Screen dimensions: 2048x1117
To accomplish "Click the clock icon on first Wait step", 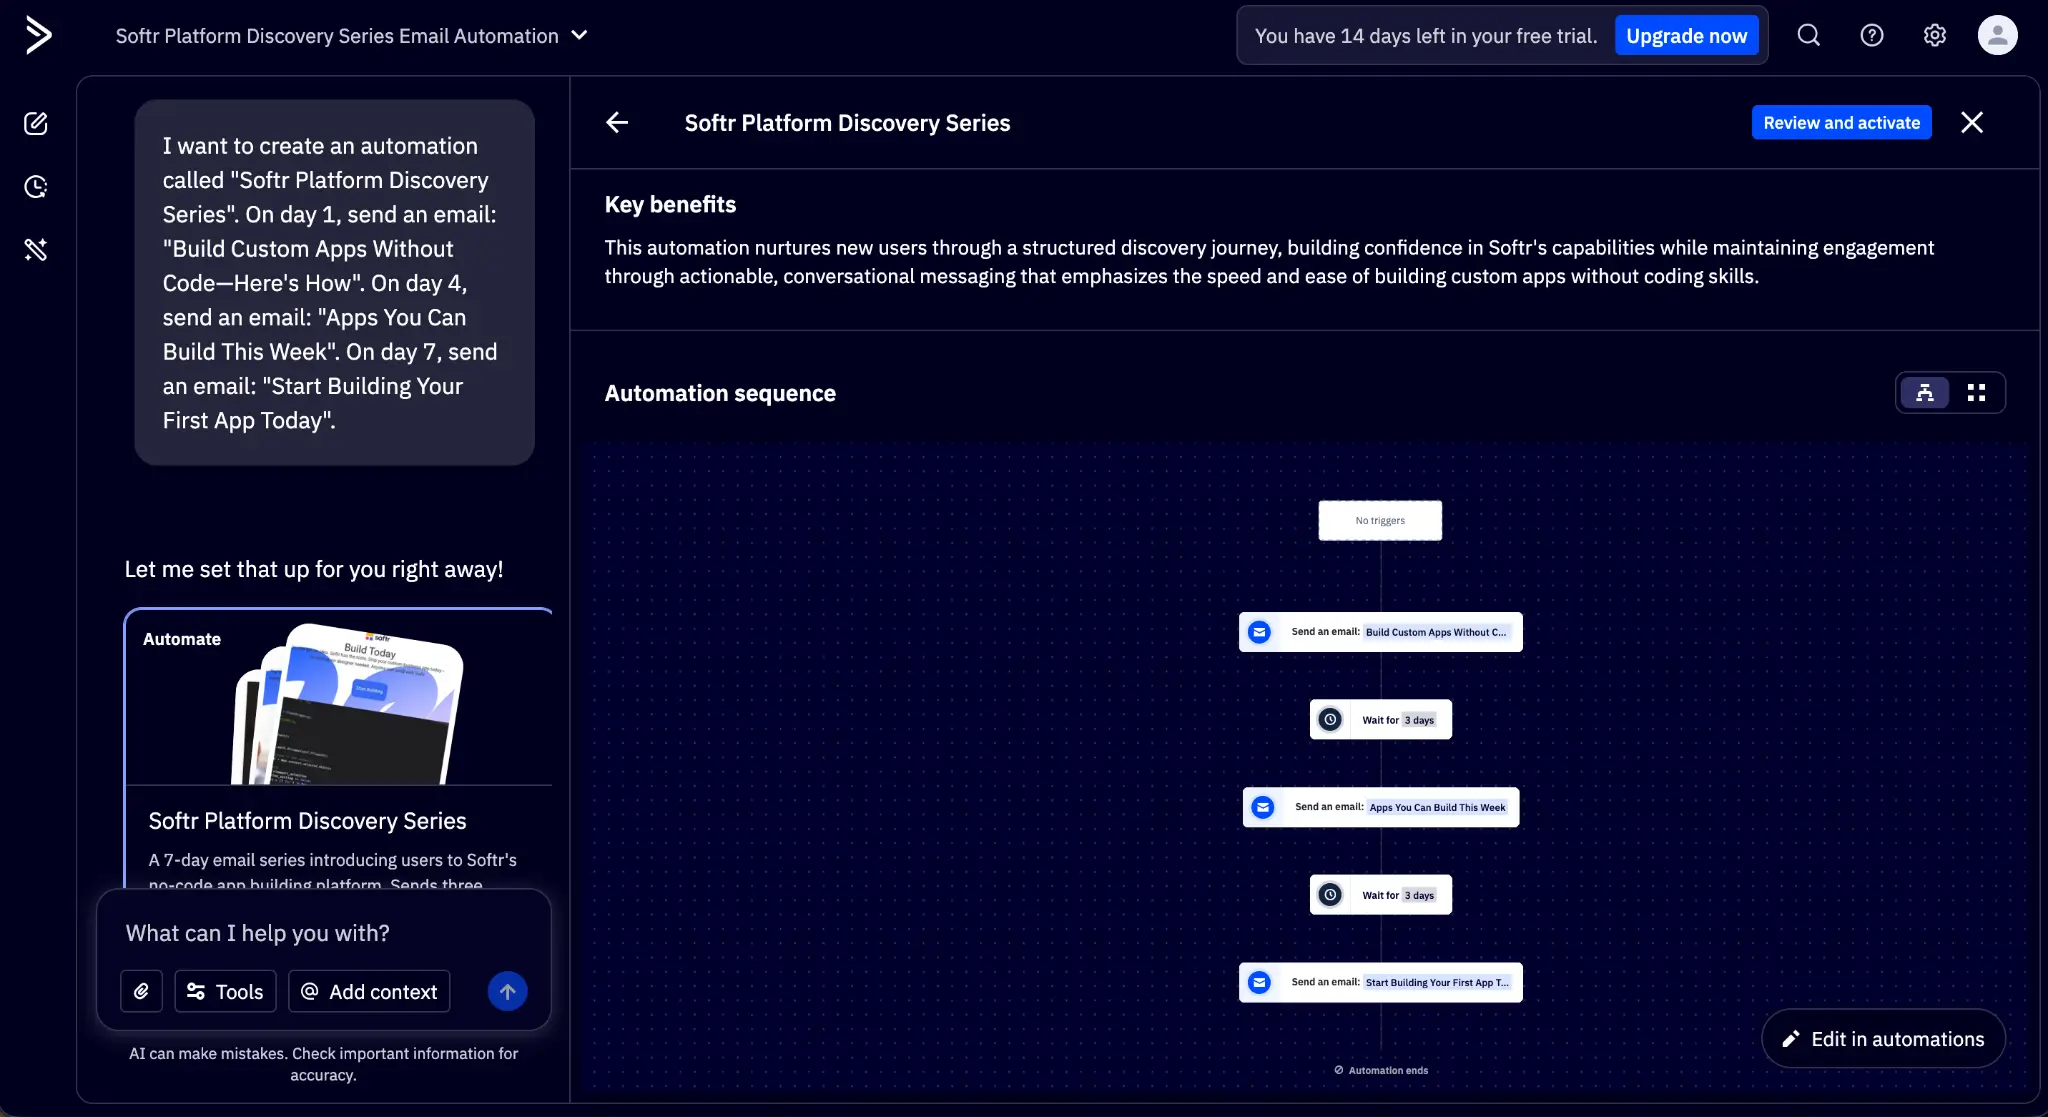I will point(1330,719).
